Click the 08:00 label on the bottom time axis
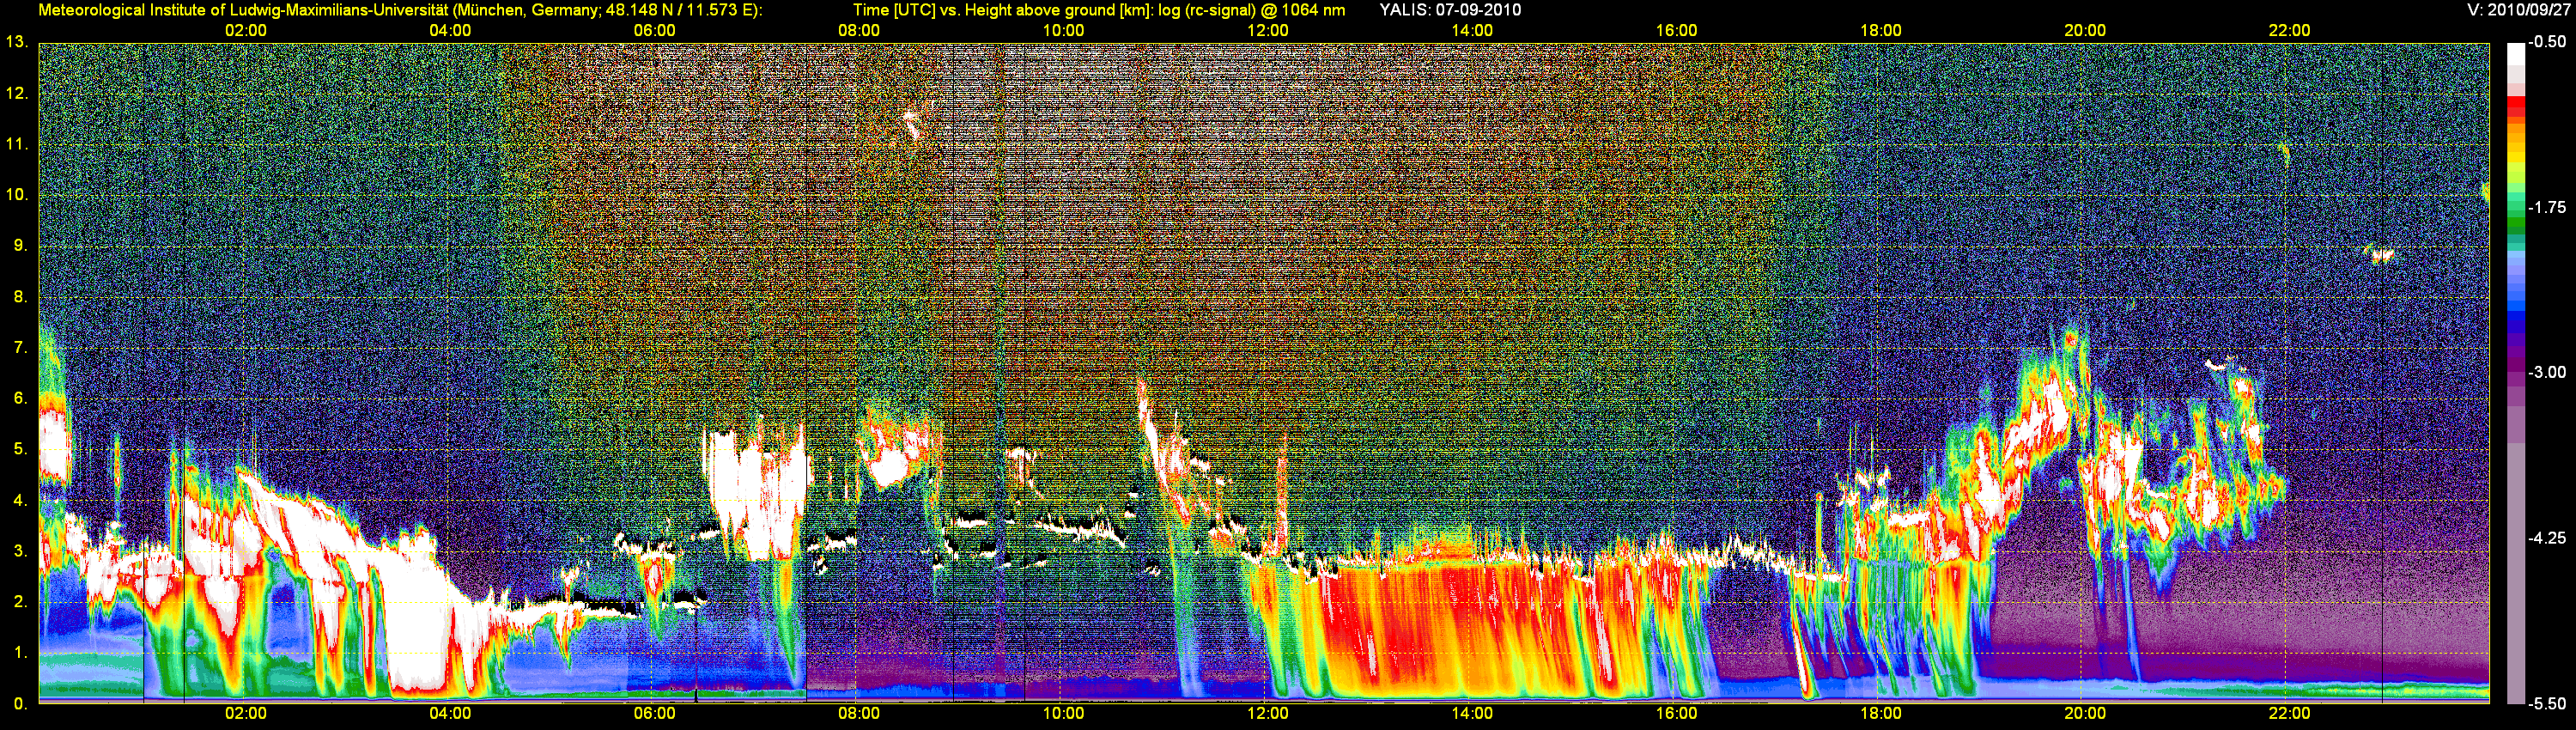The image size is (2576, 730). click(859, 714)
